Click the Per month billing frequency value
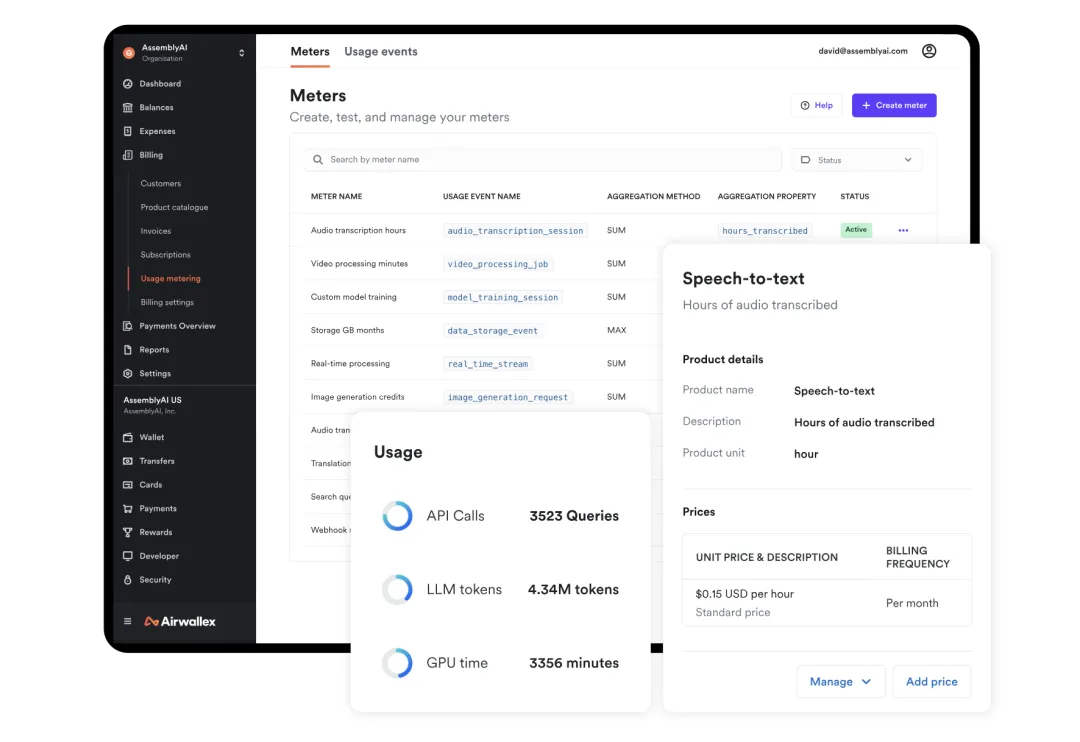This screenshot has height=742, width=1080. [912, 603]
